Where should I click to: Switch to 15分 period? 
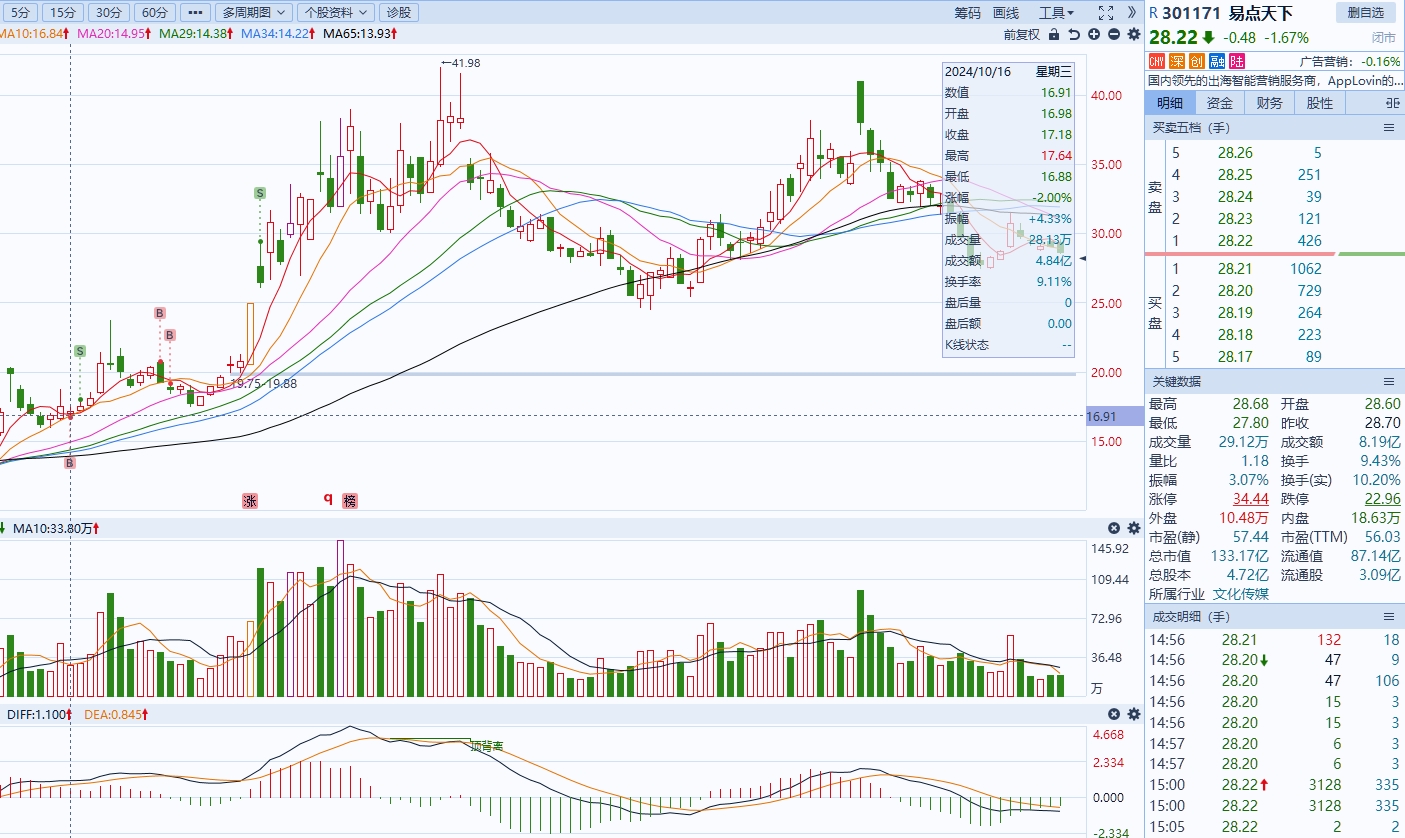point(62,13)
